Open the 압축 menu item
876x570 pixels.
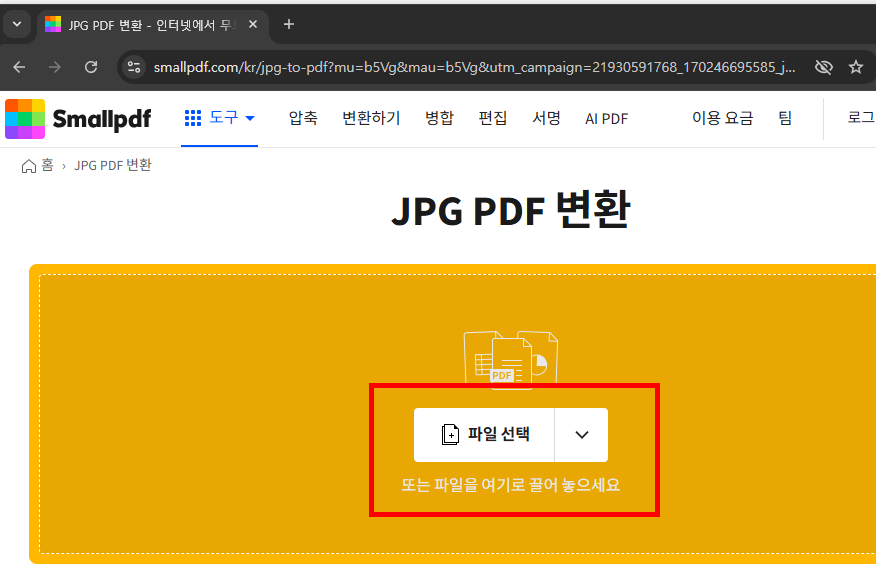[x=303, y=118]
